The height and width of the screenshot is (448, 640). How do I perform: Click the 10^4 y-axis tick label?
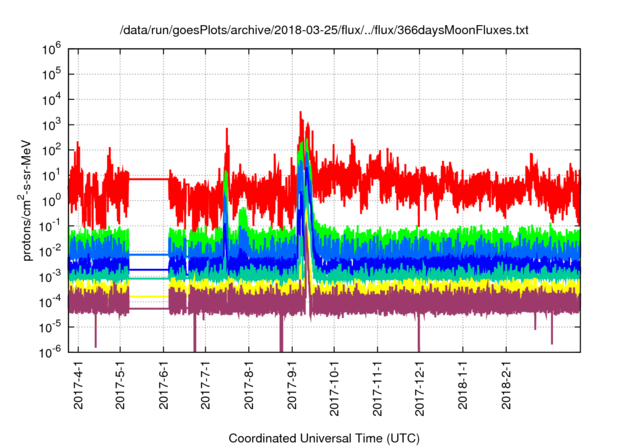(51, 100)
